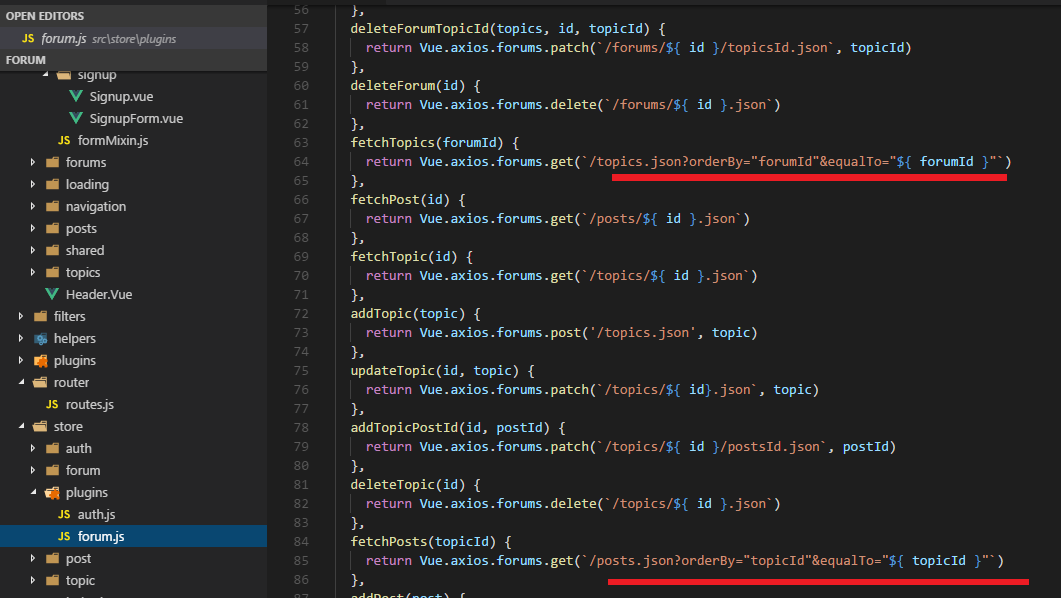Viewport: 1061px width, 598px height.
Task: Expand the posts folder arrow
Action: [32, 229]
